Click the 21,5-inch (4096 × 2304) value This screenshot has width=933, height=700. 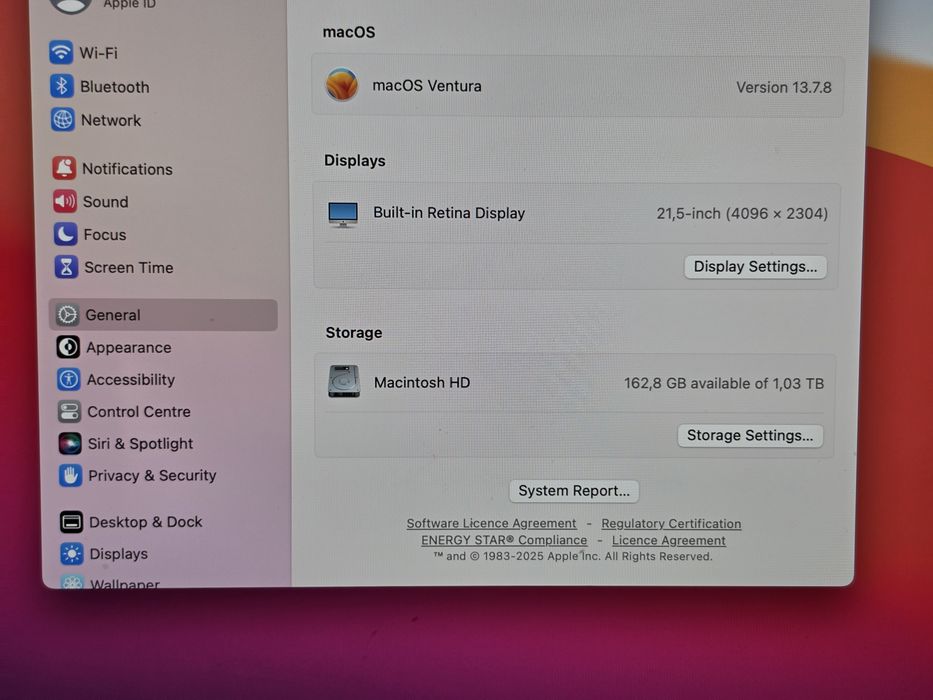742,214
